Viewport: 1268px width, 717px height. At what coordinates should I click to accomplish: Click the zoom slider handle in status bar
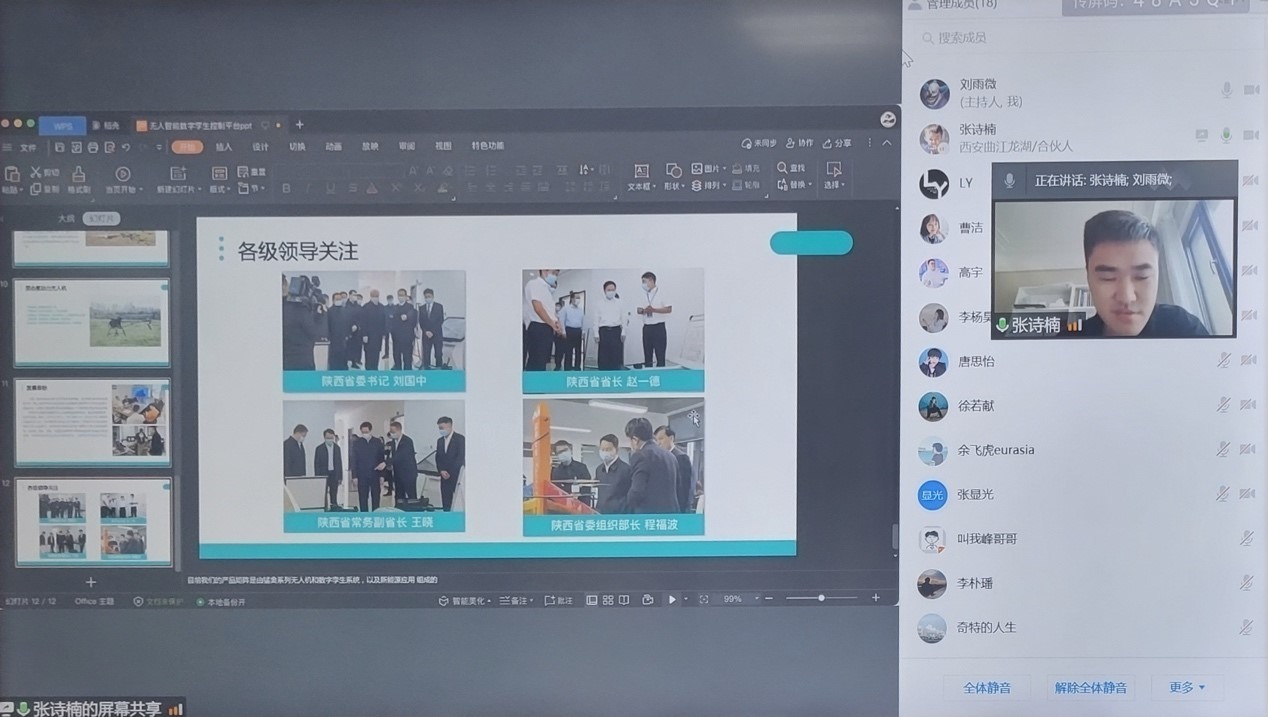821,598
